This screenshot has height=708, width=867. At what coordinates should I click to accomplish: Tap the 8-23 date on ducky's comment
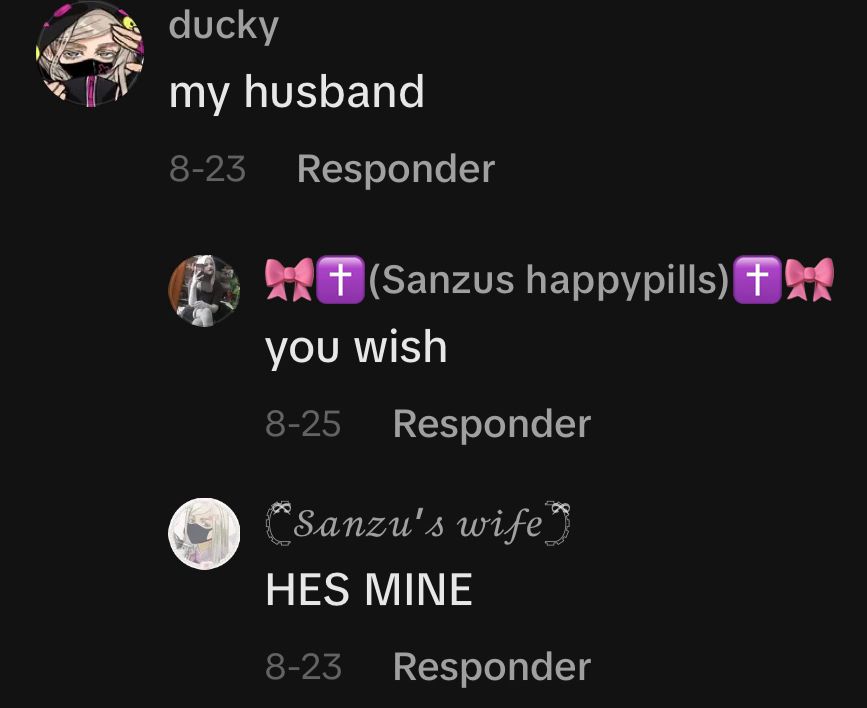coord(207,169)
